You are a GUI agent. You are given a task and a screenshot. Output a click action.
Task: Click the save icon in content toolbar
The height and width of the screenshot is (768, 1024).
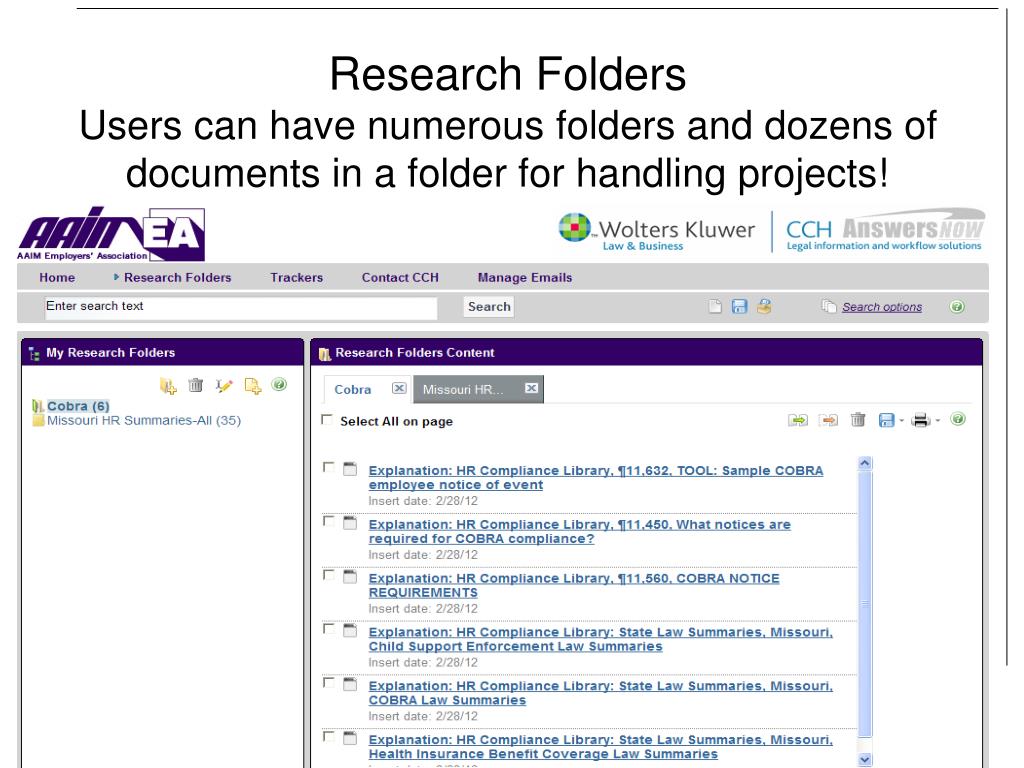886,420
